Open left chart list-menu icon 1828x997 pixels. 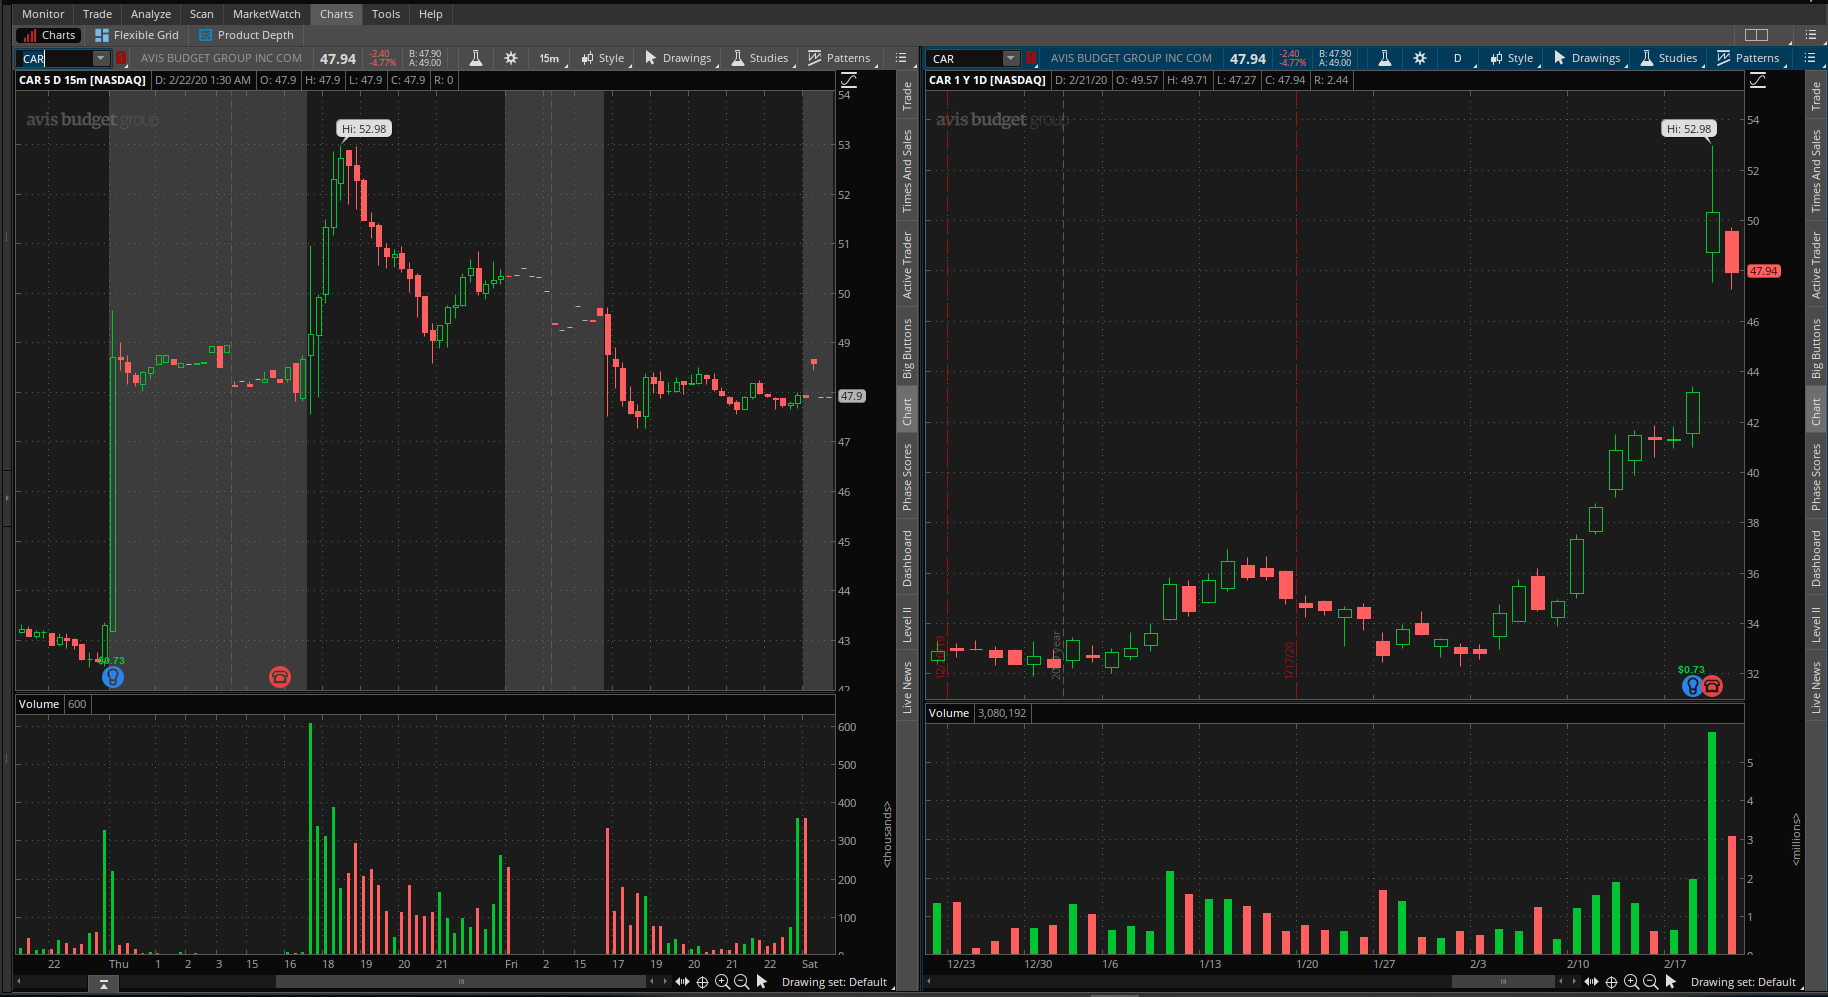pos(901,58)
